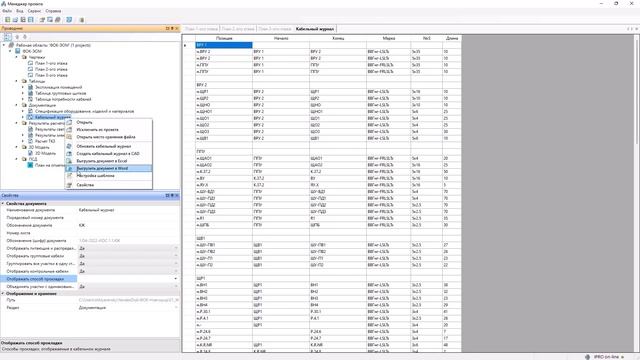640x360 pixels.
Task: Click the Начало column header
Action: click(x=281, y=38)
